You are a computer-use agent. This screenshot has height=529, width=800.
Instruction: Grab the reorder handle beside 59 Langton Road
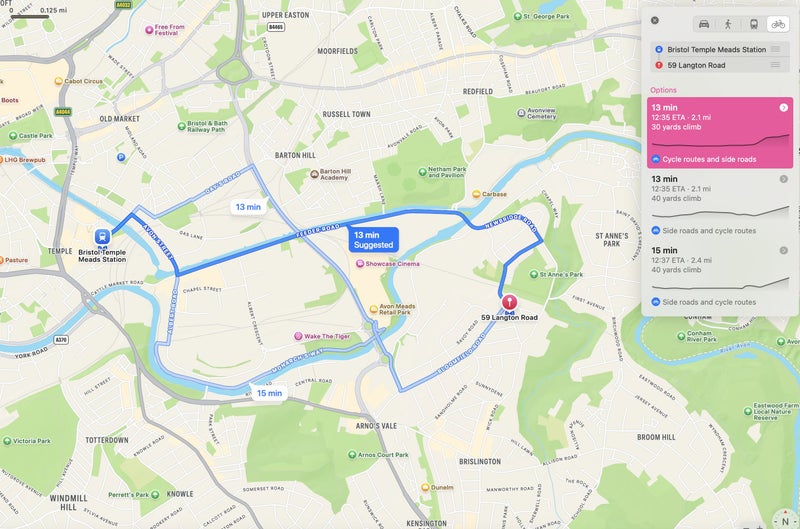[x=775, y=65]
